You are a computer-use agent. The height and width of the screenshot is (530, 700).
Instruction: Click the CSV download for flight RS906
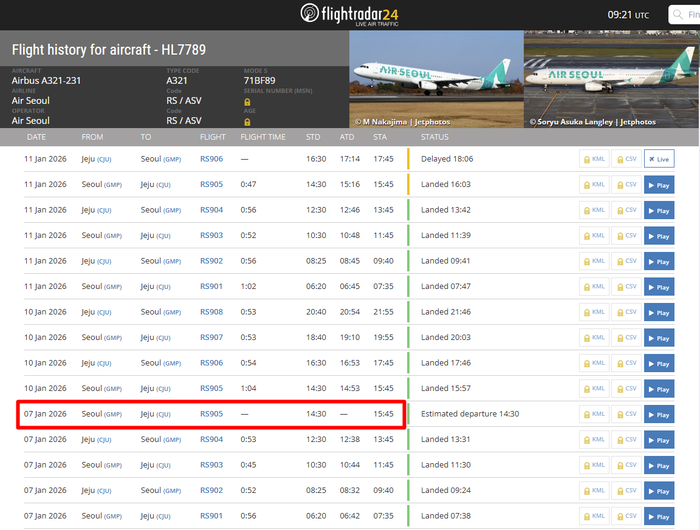[626, 158]
